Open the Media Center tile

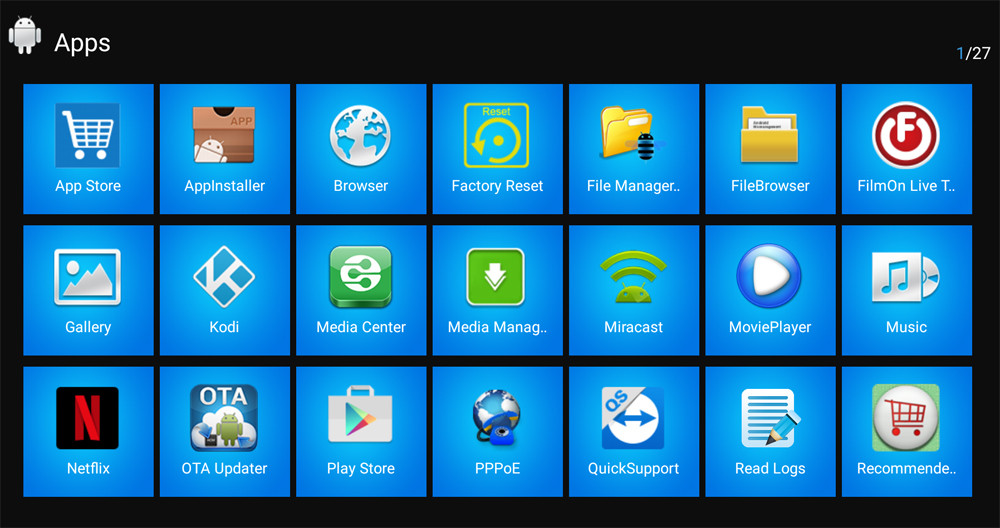coord(361,289)
